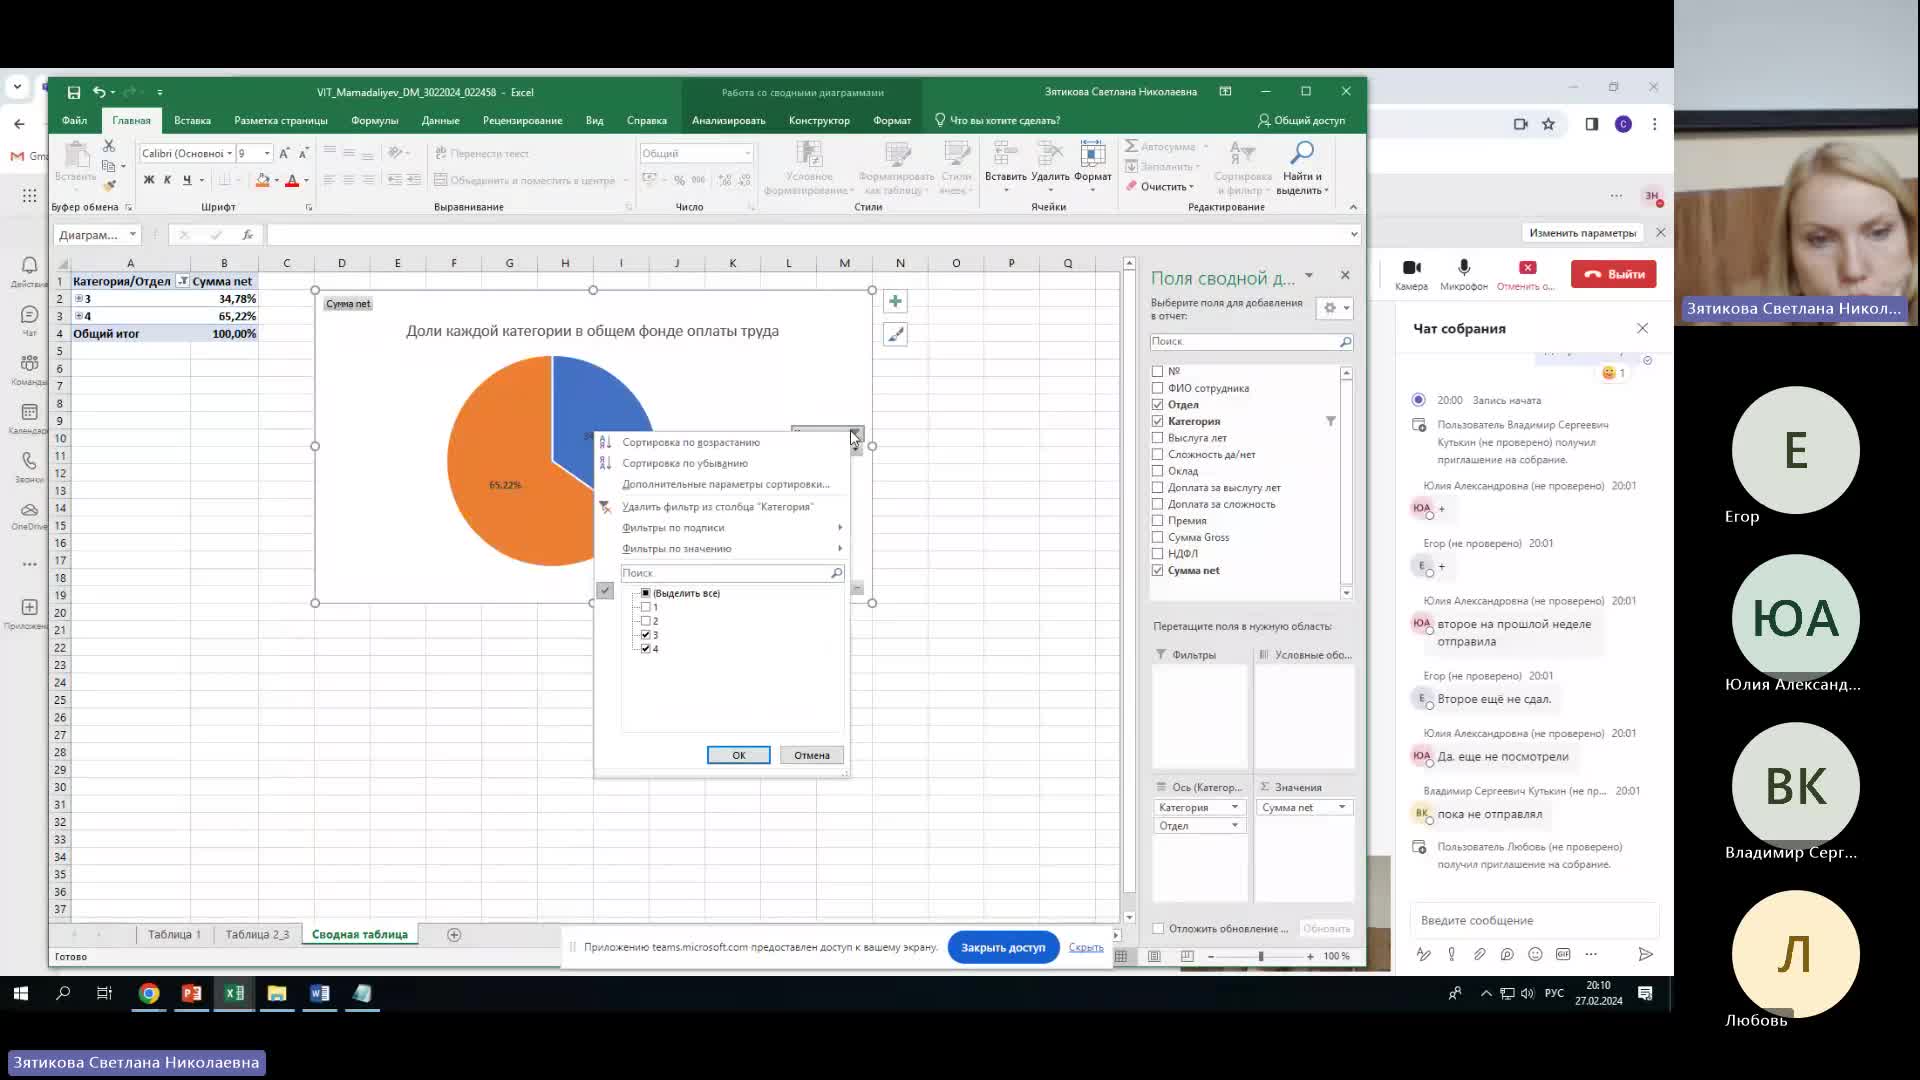Click the italic formatting button

tap(167, 181)
